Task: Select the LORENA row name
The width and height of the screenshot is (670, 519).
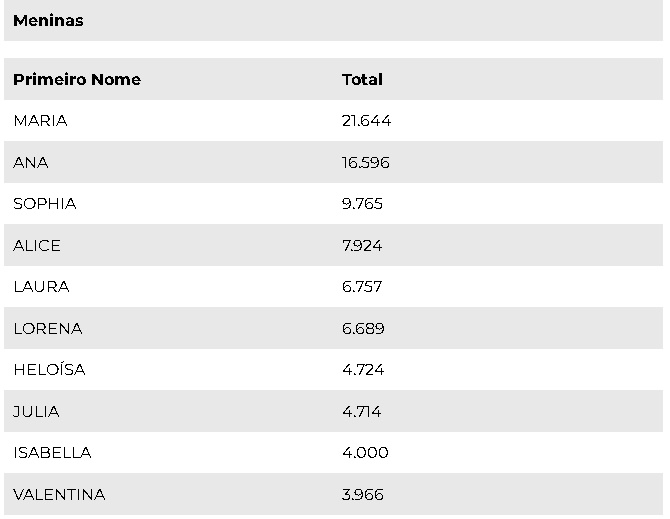Action: tap(47, 328)
